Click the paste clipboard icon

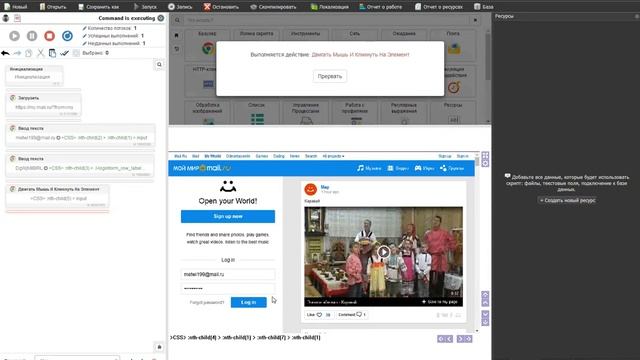[x=52, y=53]
